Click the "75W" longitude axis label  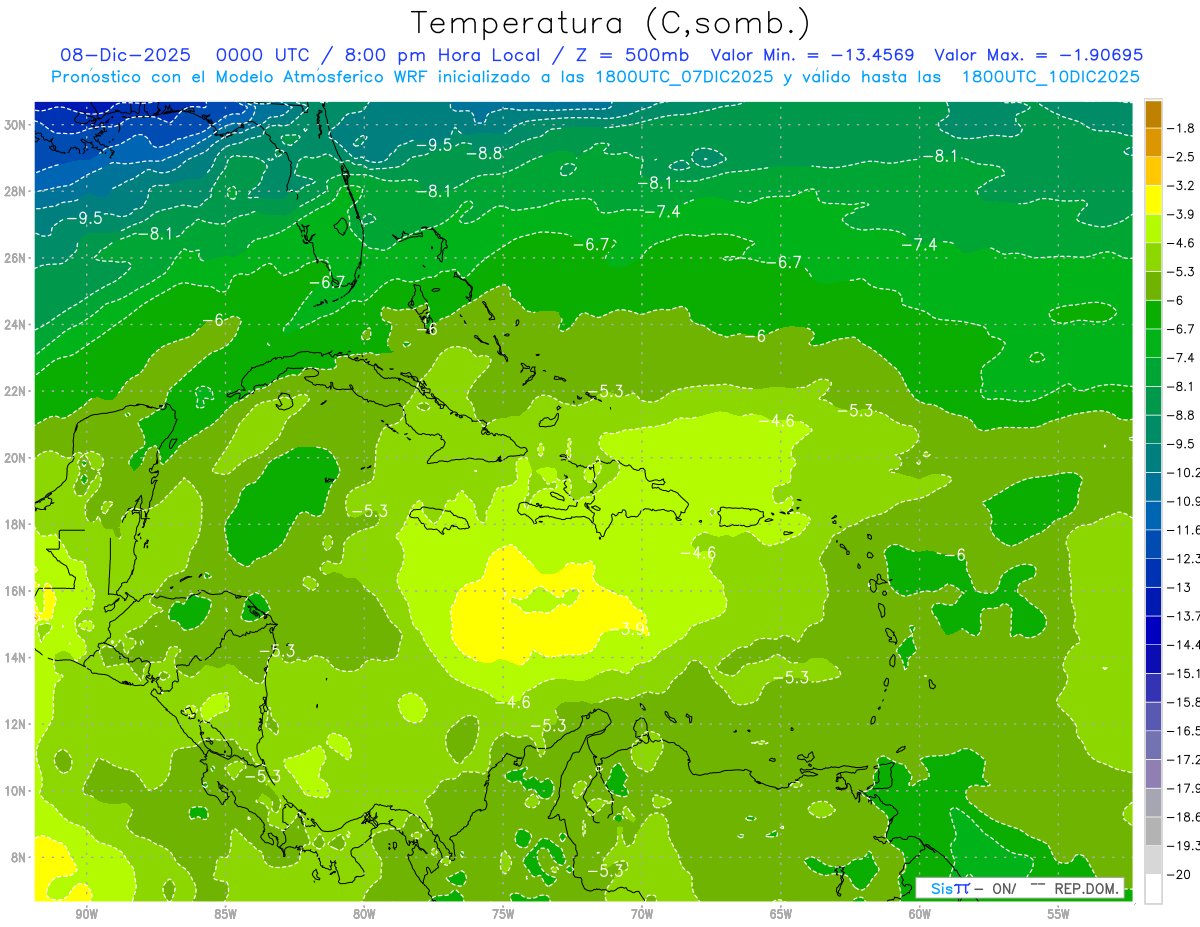tap(503, 913)
